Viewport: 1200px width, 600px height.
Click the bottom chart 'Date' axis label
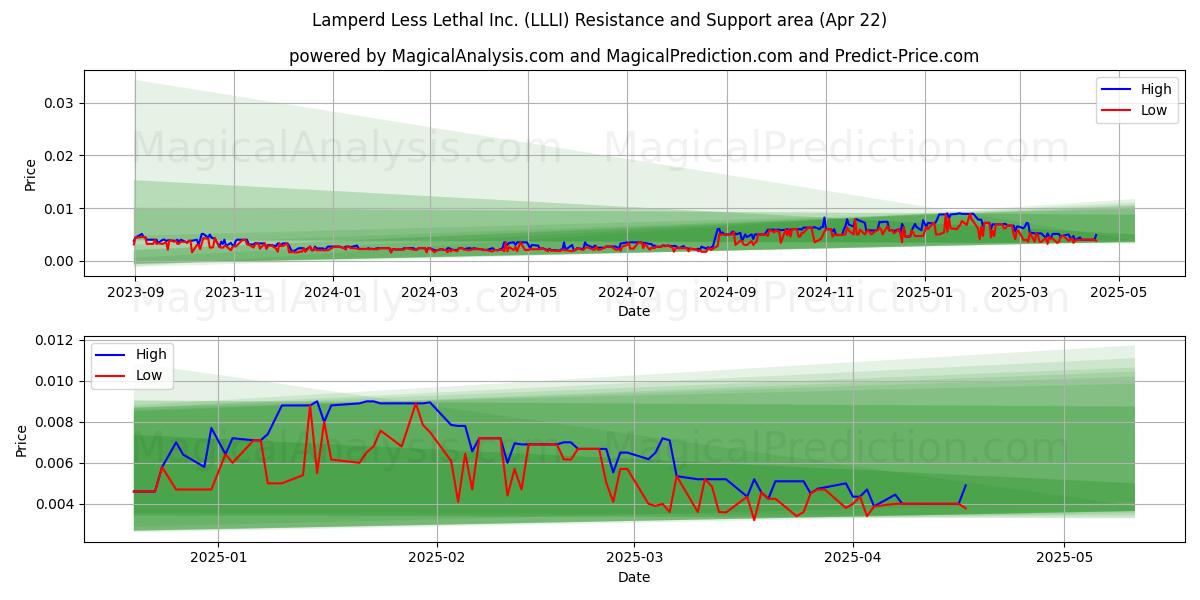tap(634, 577)
